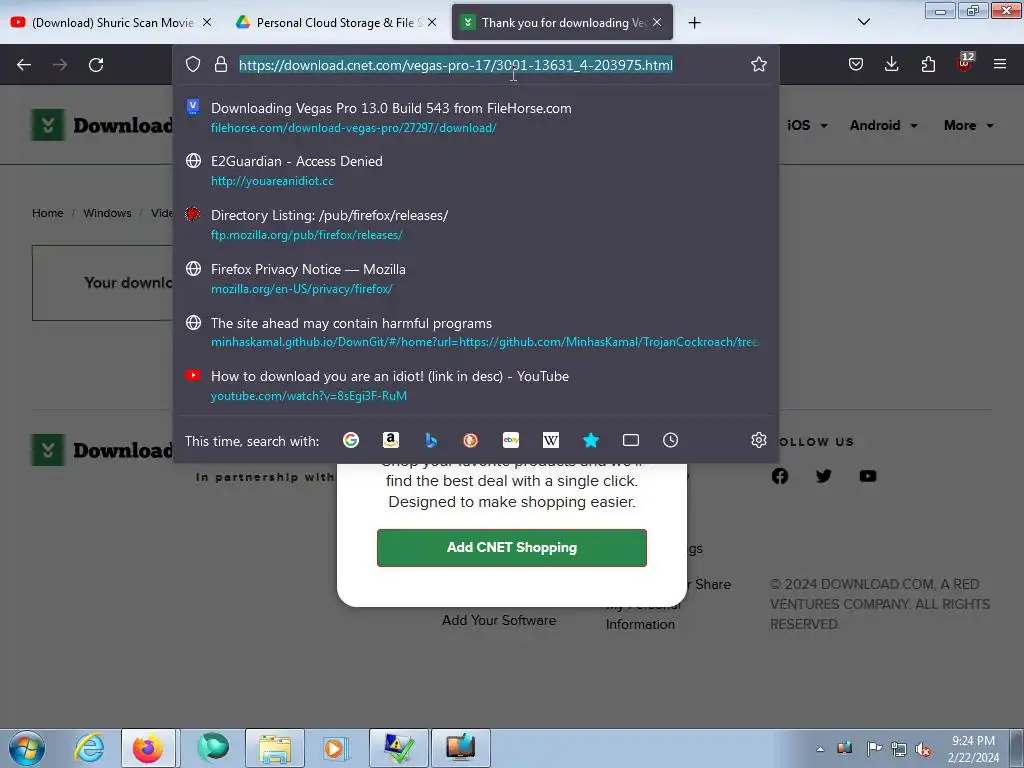This screenshot has height=768, width=1024.
Task: Click the Download.com footer logo
Action: pos(103,450)
